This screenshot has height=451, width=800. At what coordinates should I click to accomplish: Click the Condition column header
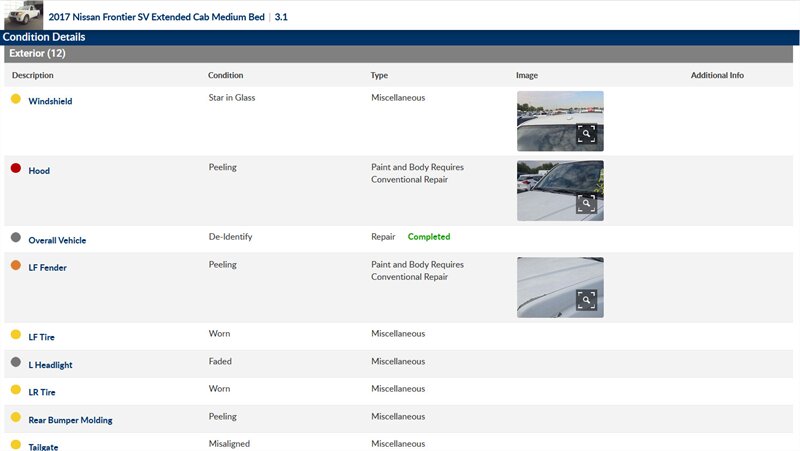point(225,76)
